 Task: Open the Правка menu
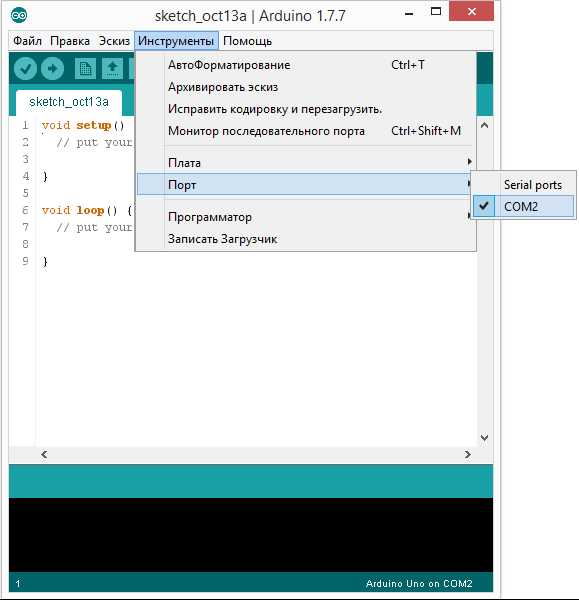point(70,41)
